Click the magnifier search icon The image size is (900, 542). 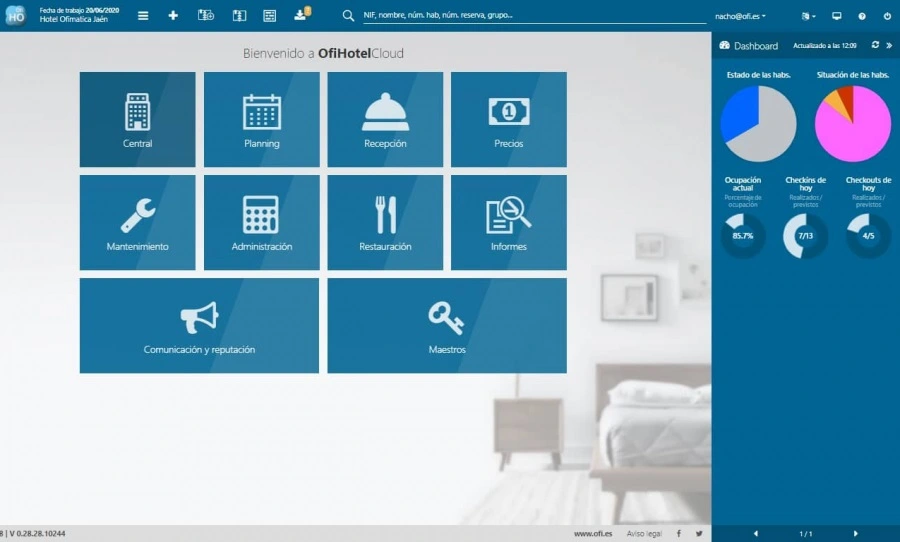(348, 16)
